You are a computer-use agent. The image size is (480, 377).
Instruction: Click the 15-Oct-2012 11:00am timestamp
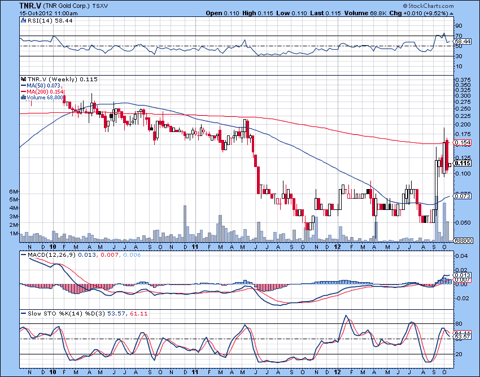coord(48,13)
